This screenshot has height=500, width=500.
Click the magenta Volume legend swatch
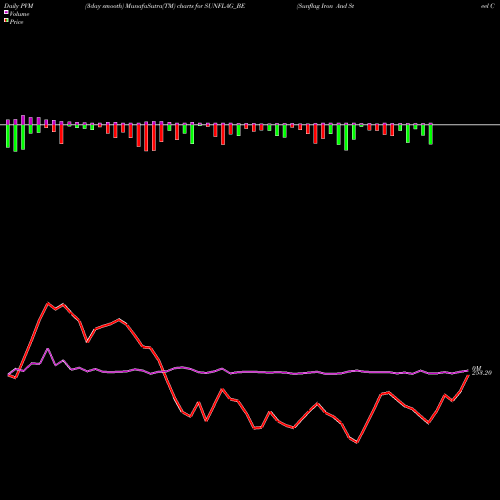pyautogui.click(x=6, y=13)
